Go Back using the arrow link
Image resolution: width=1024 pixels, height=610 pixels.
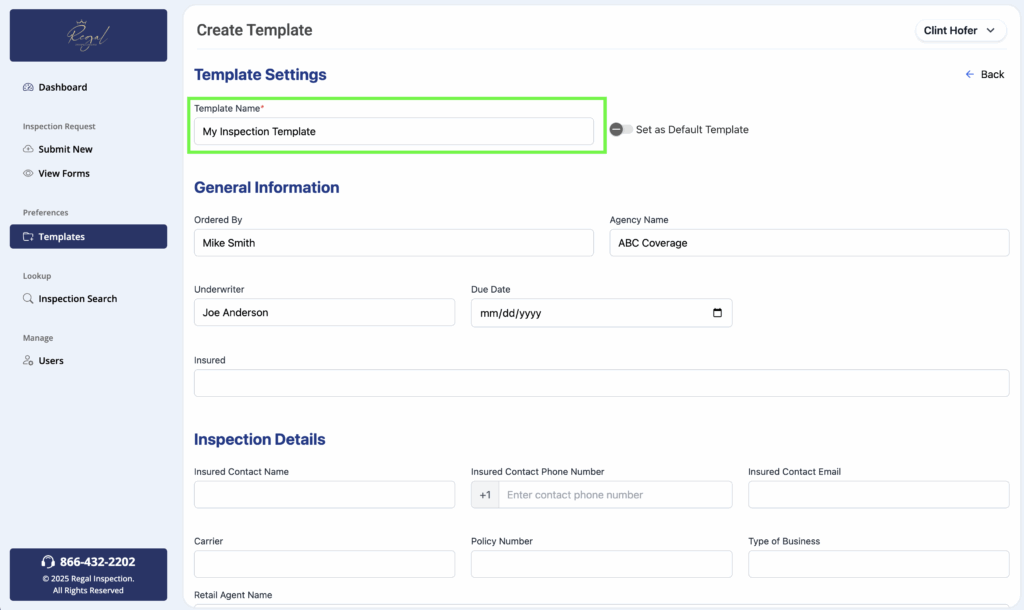click(984, 75)
